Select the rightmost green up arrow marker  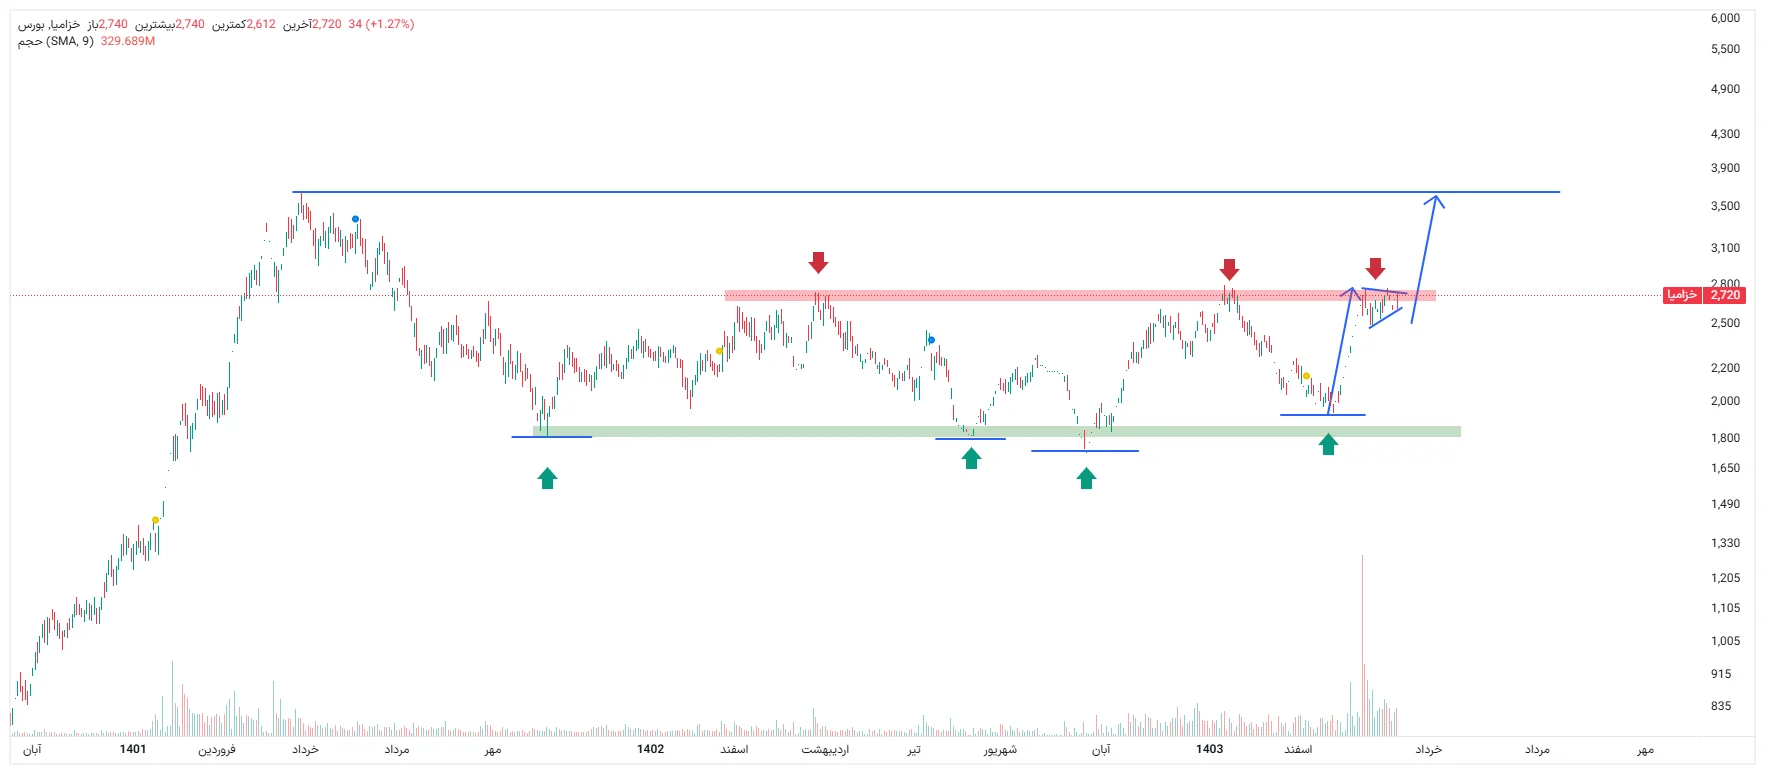pyautogui.click(x=1328, y=444)
